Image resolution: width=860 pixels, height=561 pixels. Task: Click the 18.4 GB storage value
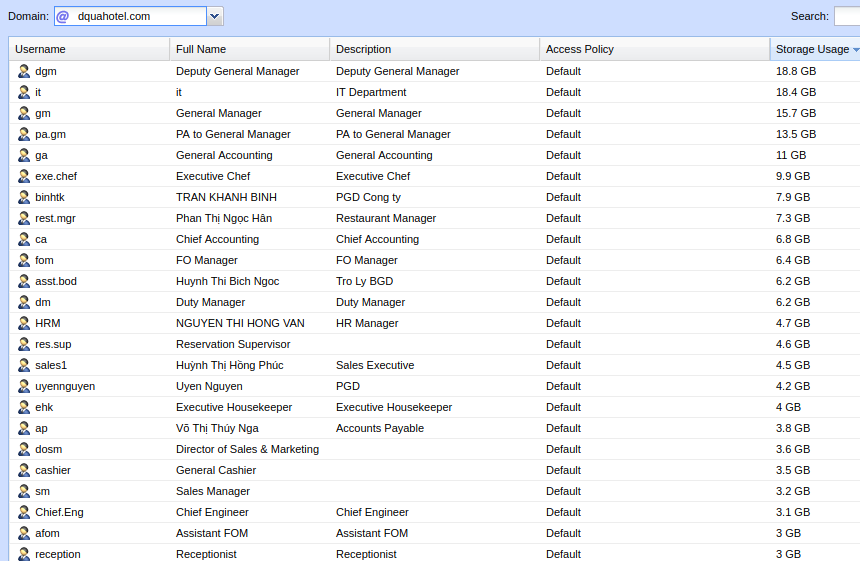click(x=795, y=92)
